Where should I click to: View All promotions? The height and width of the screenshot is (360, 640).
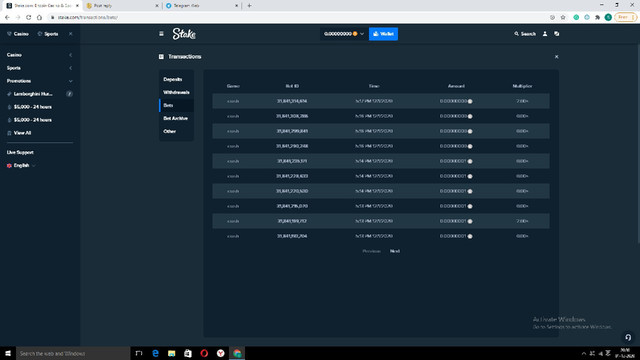click(x=22, y=133)
